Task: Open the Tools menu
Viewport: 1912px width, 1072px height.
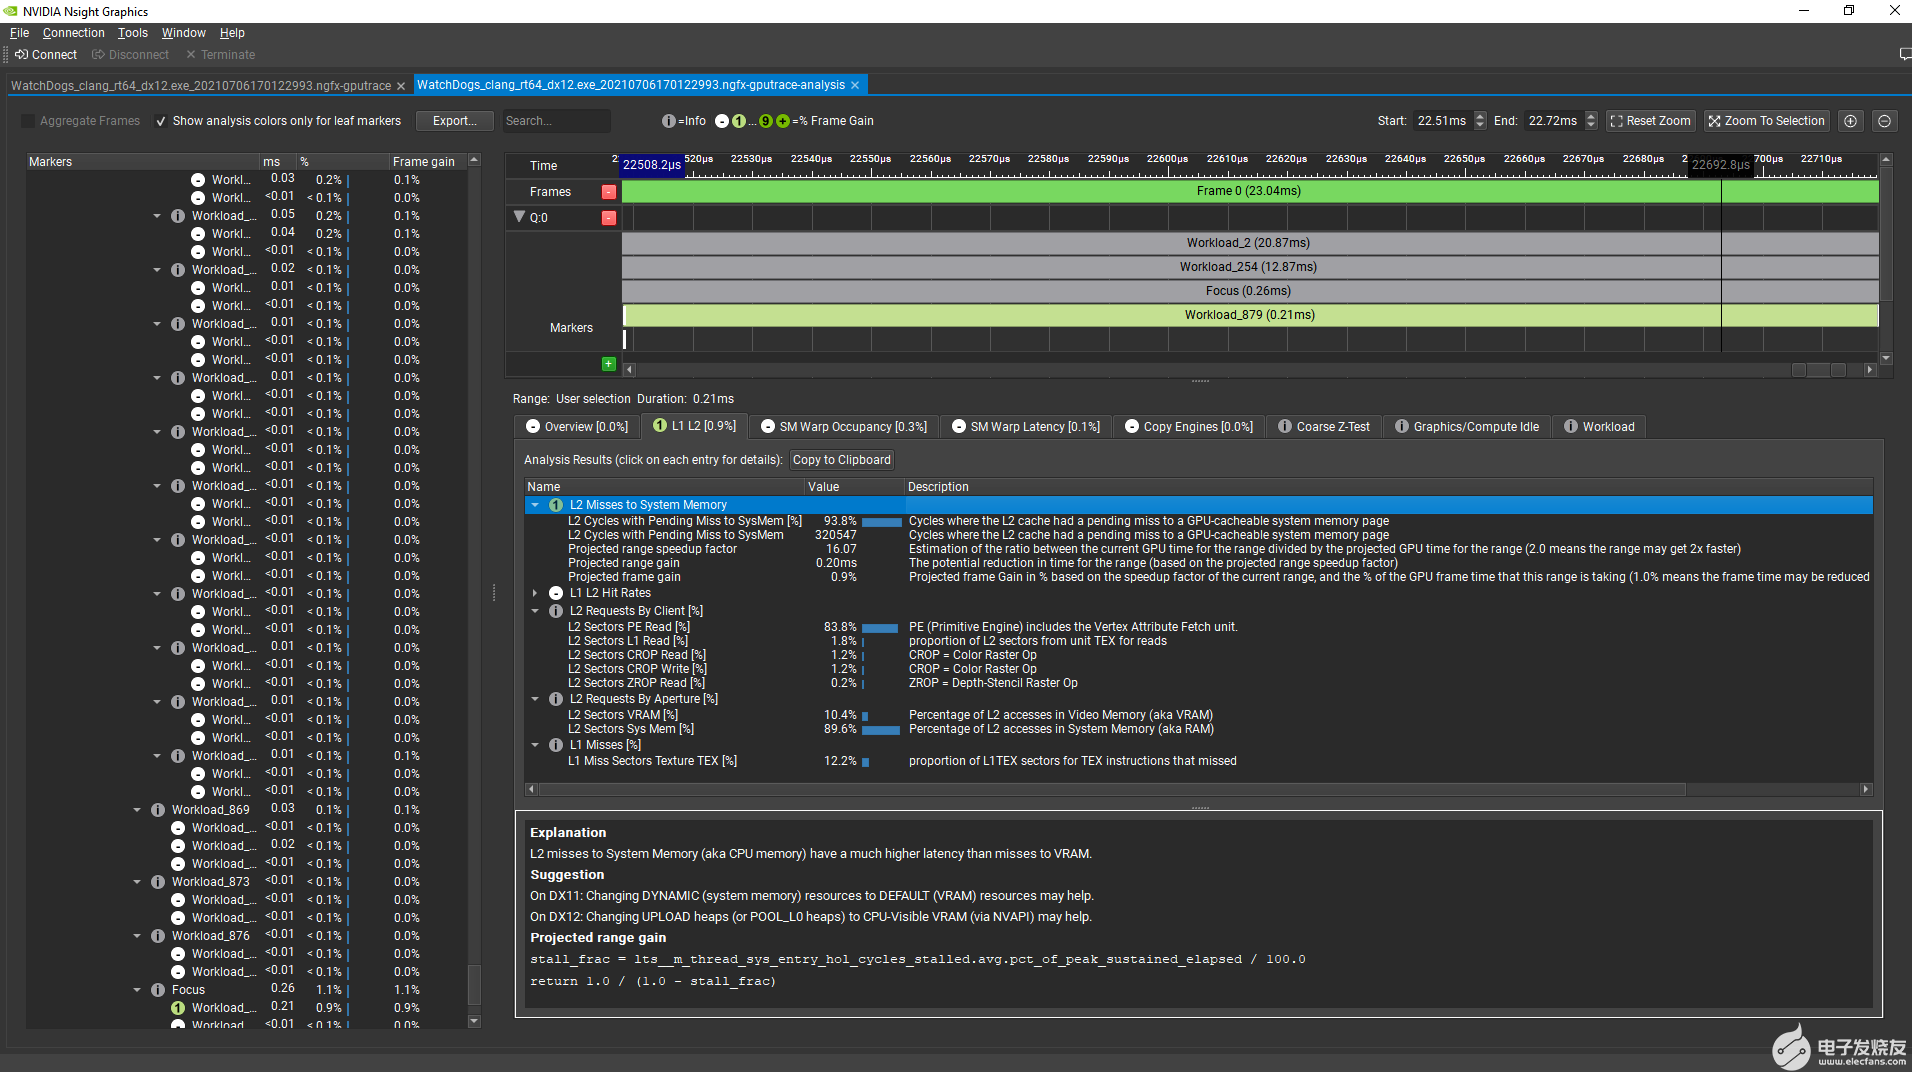Action: tap(133, 33)
